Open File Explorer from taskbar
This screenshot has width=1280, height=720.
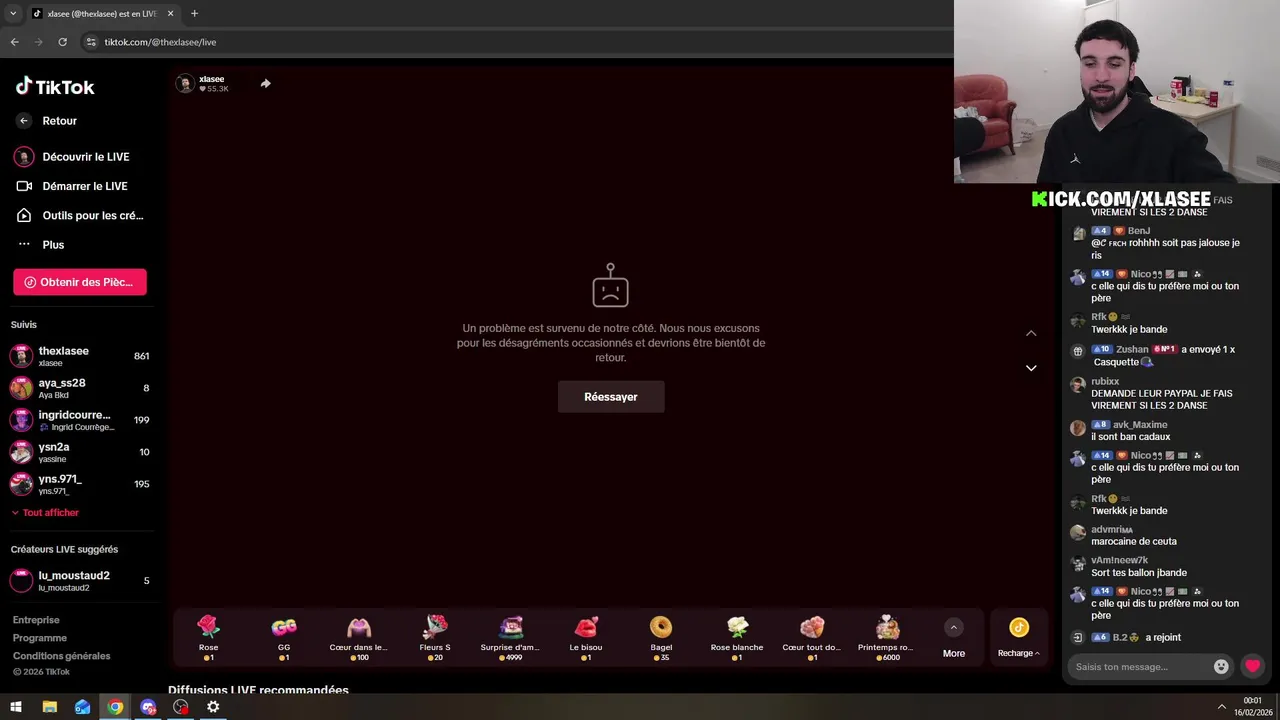49,707
